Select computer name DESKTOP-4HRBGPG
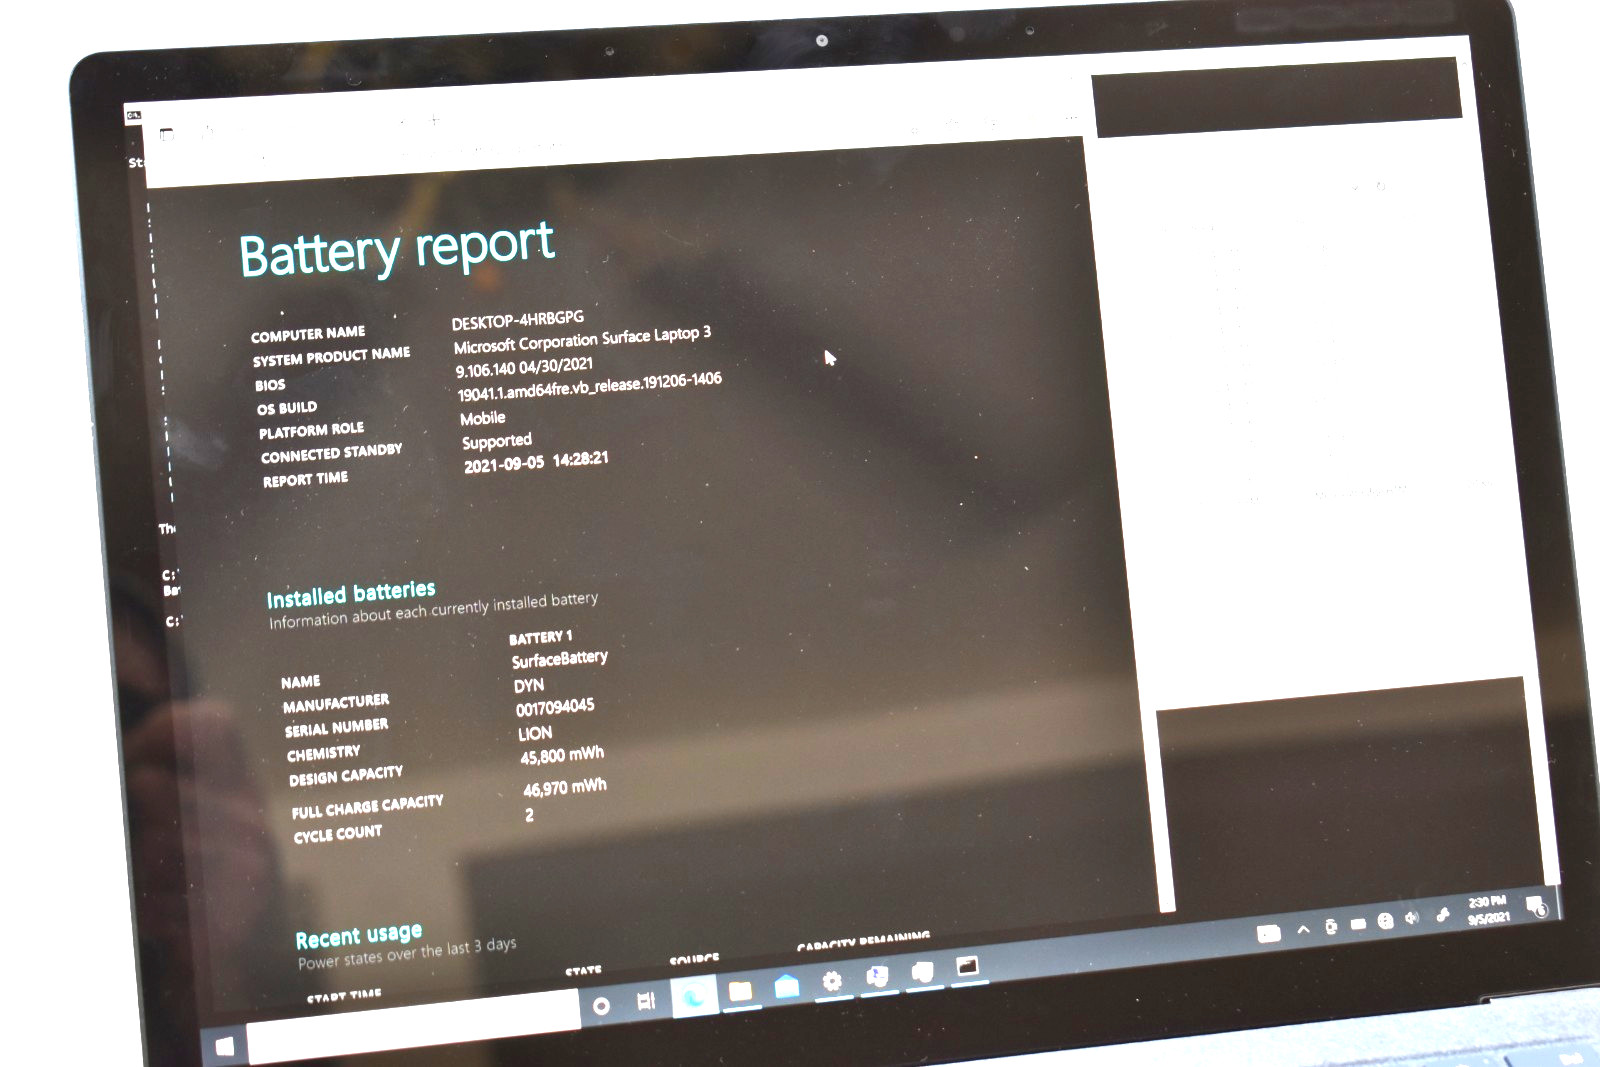The width and height of the screenshot is (1600, 1067). point(517,320)
